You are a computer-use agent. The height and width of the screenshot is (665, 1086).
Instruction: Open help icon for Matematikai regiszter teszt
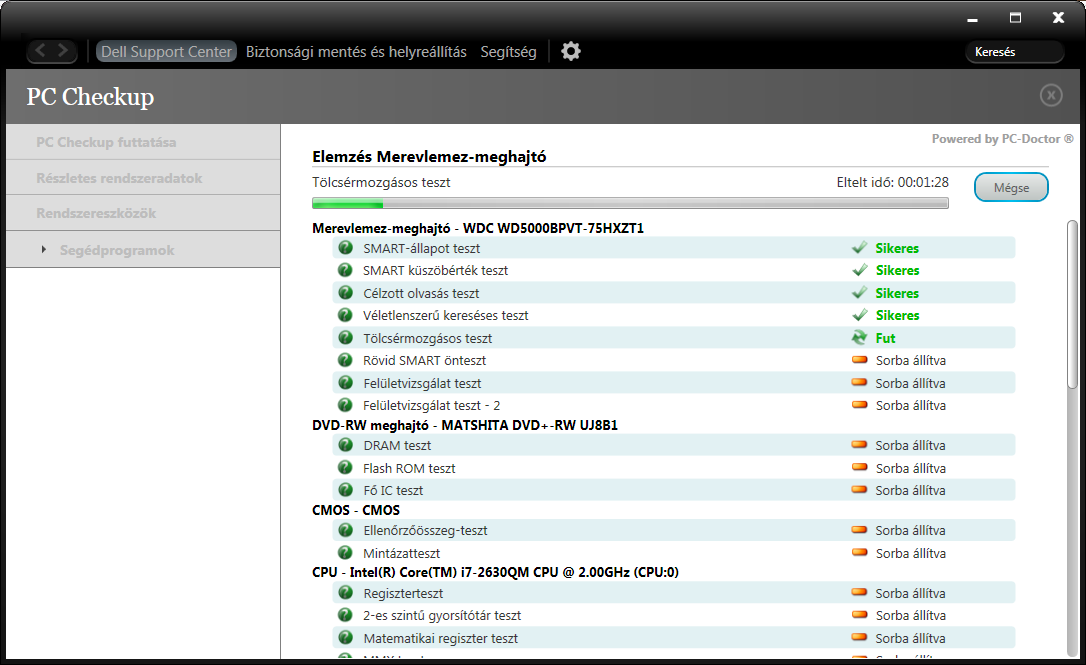click(345, 638)
